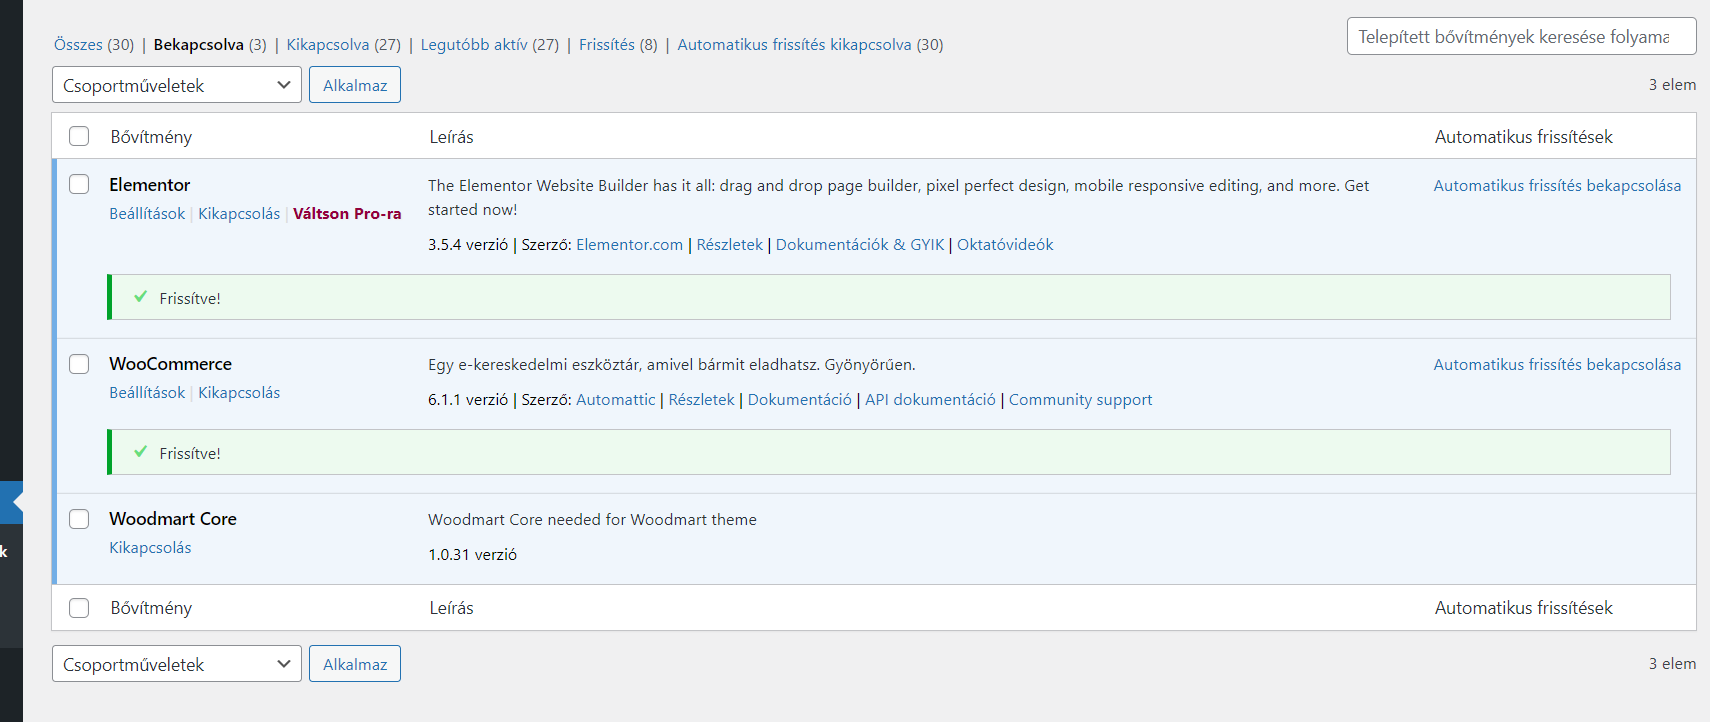Image resolution: width=1710 pixels, height=722 pixels.
Task: Click the bottom Alkalmaz button
Action: 355,664
